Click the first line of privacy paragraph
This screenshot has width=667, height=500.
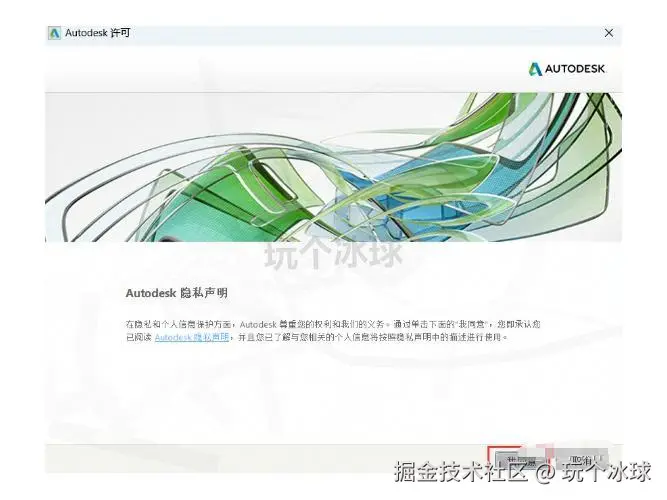pyautogui.click(x=333, y=324)
